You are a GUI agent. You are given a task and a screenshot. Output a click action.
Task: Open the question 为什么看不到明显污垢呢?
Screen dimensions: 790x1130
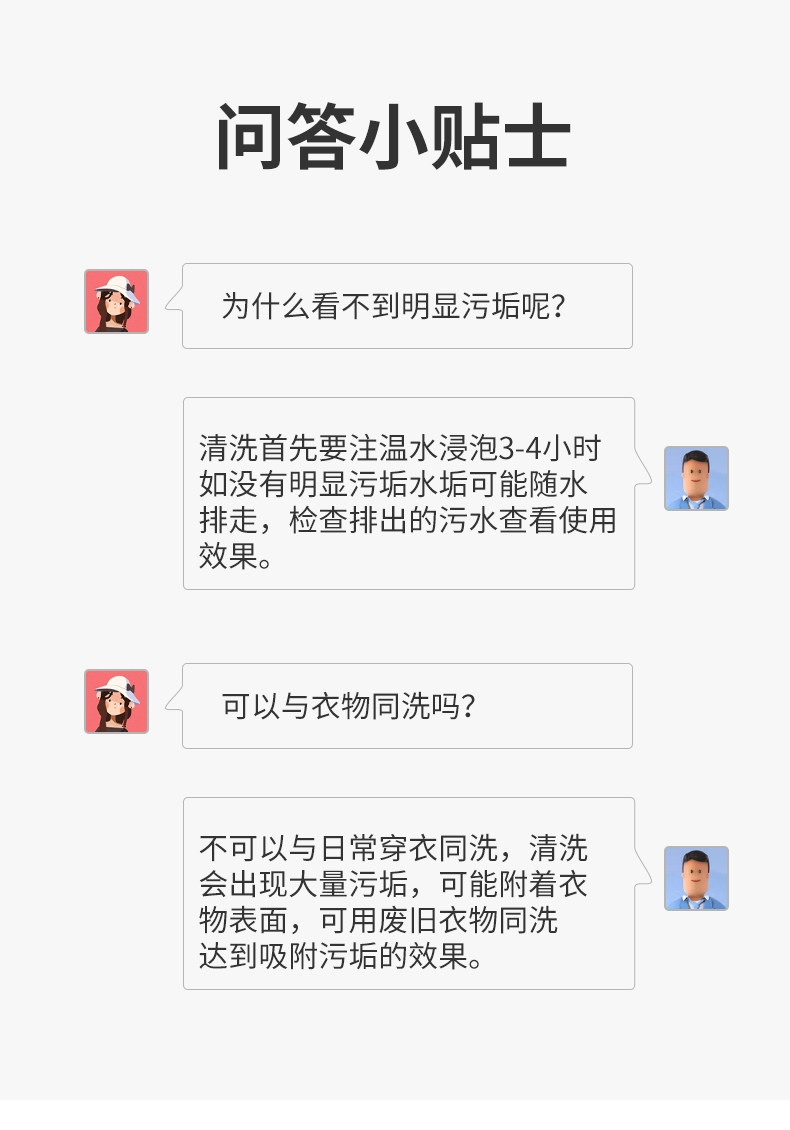tap(395, 306)
